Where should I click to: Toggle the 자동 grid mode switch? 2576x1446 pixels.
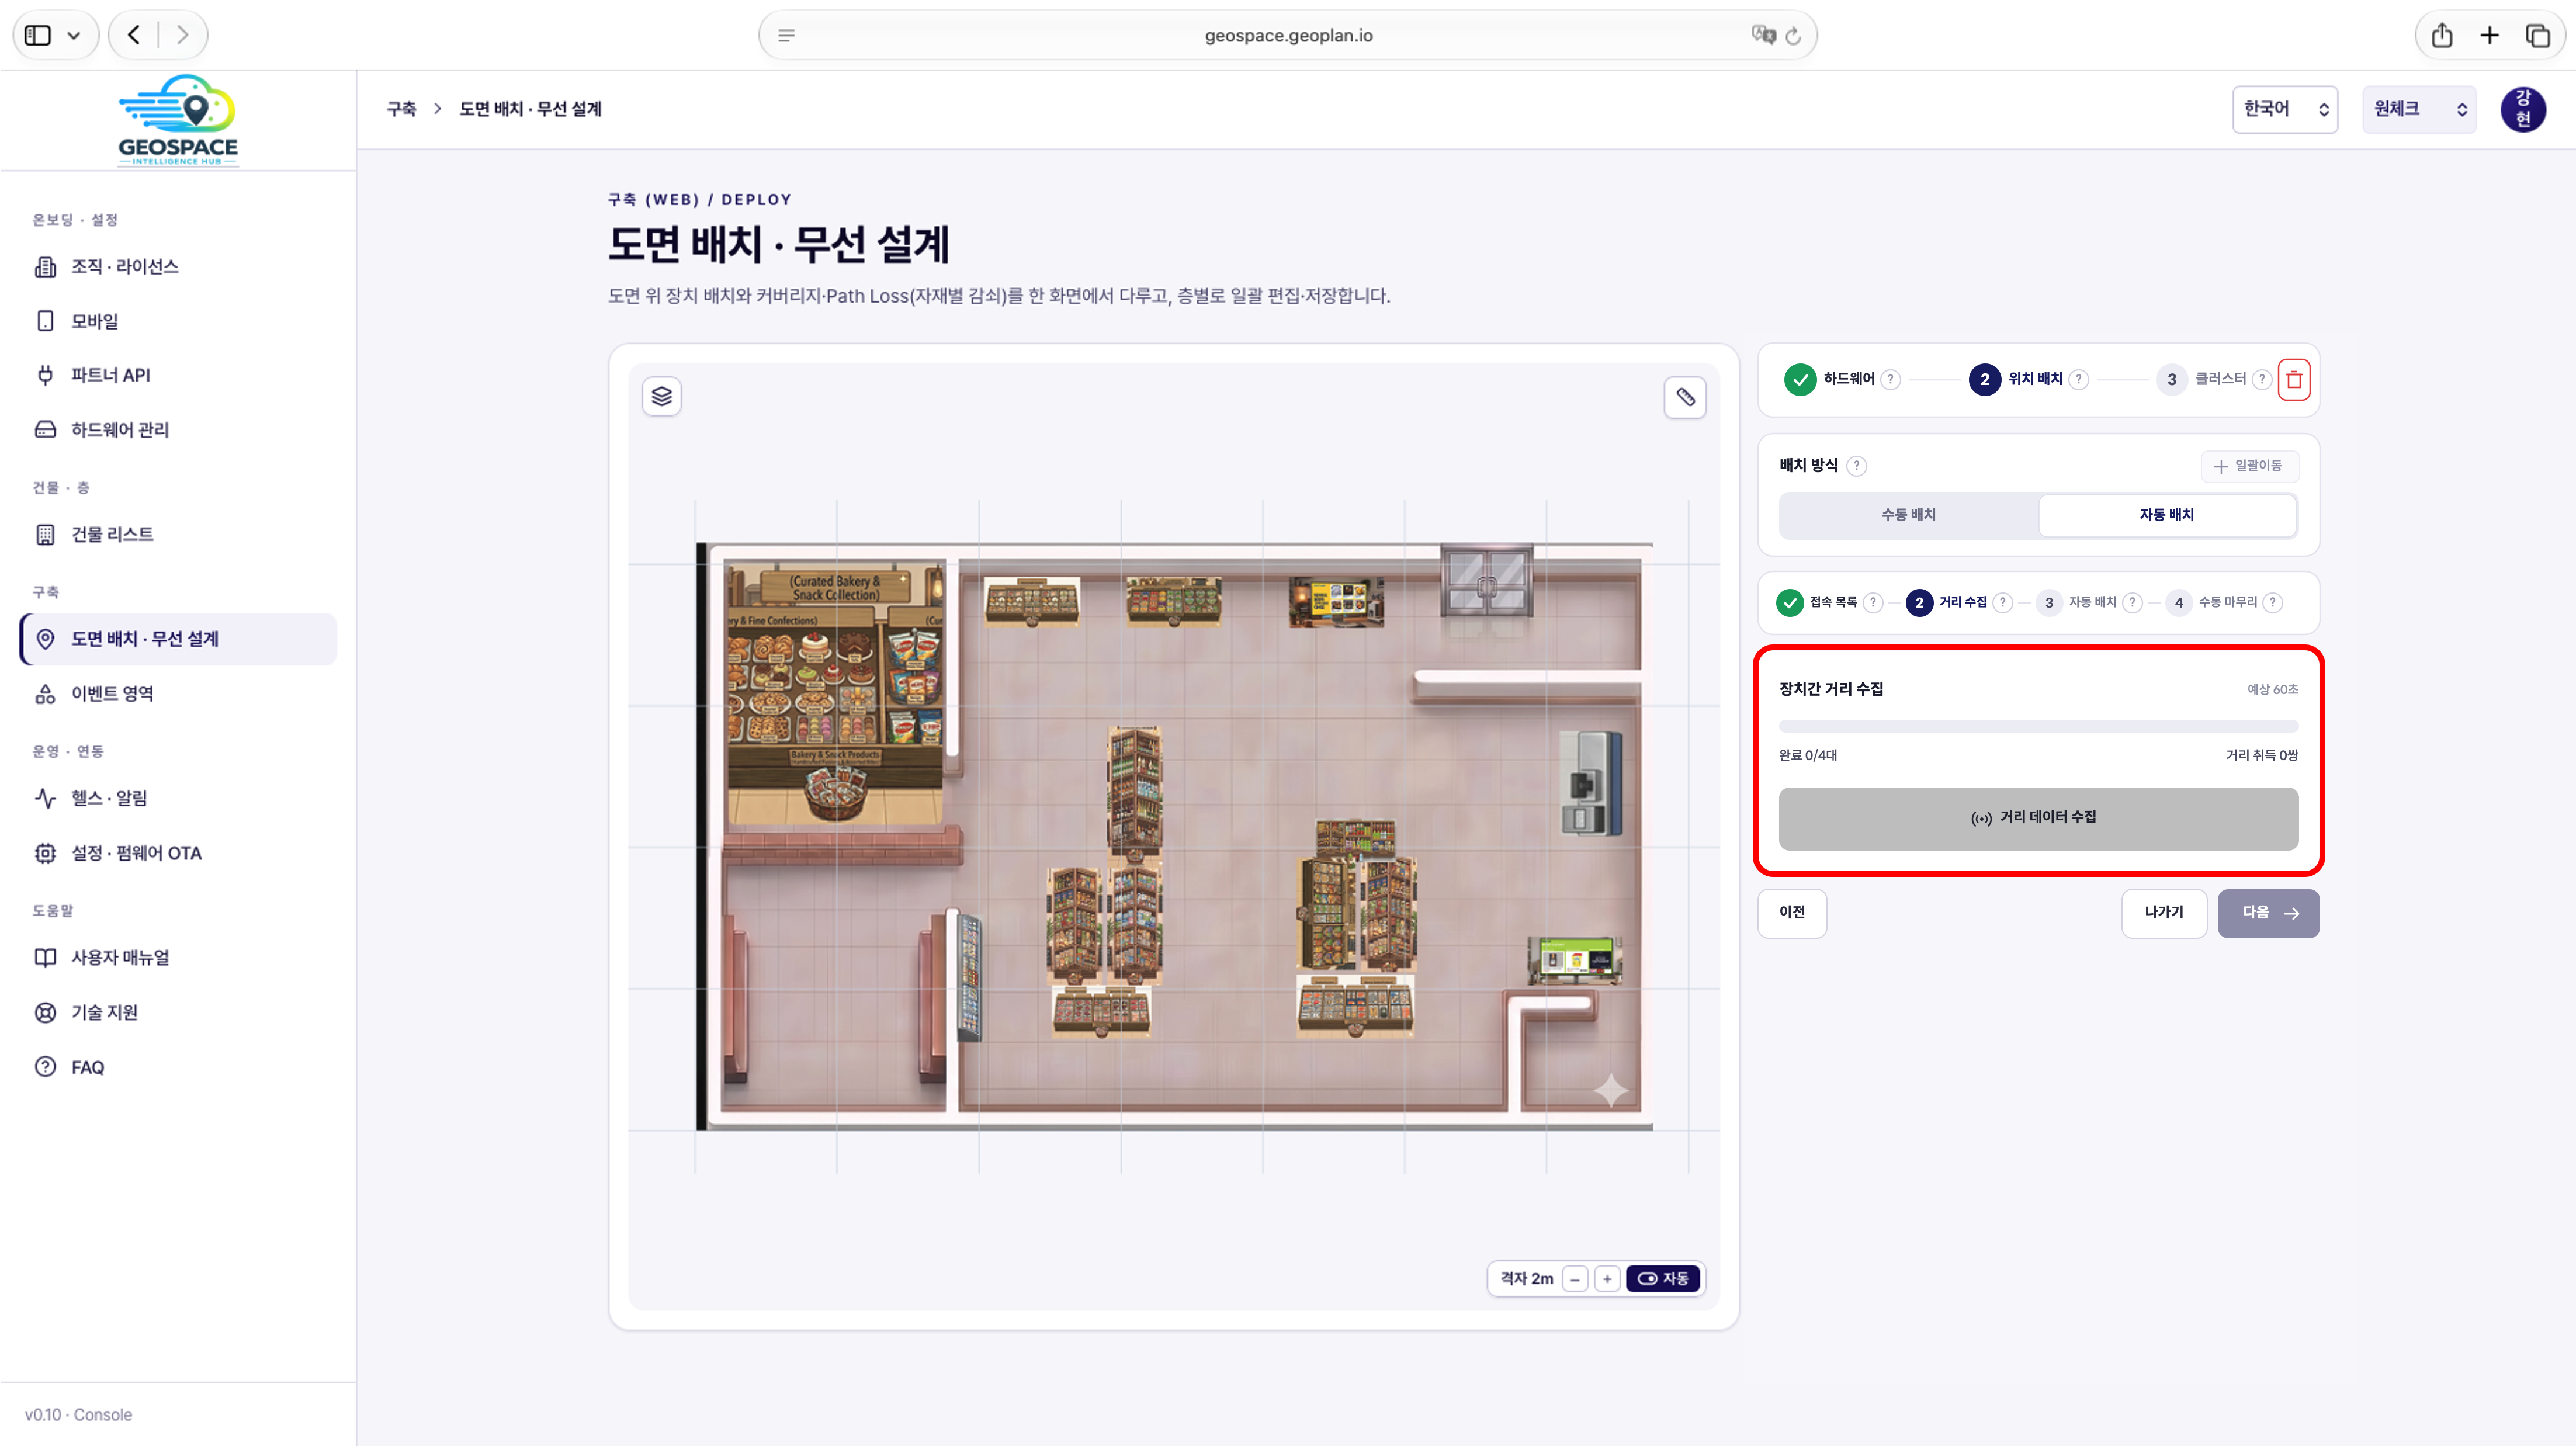pos(1663,1279)
